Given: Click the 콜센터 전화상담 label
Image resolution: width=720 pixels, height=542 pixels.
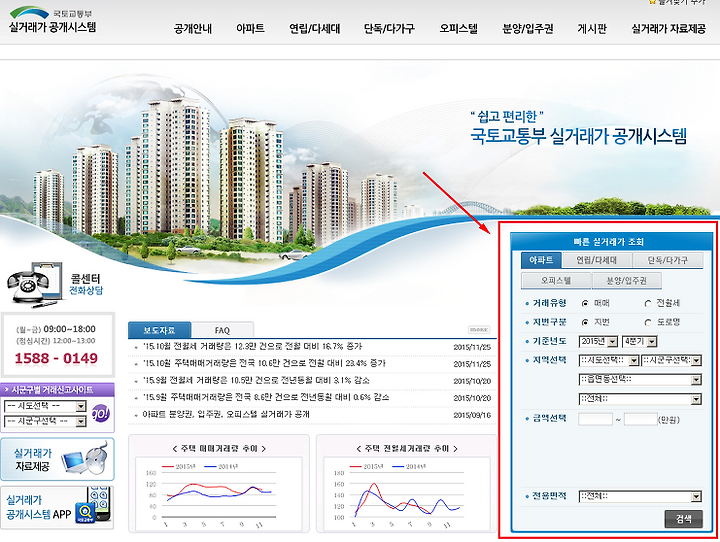Looking at the screenshot, I should click(86, 284).
